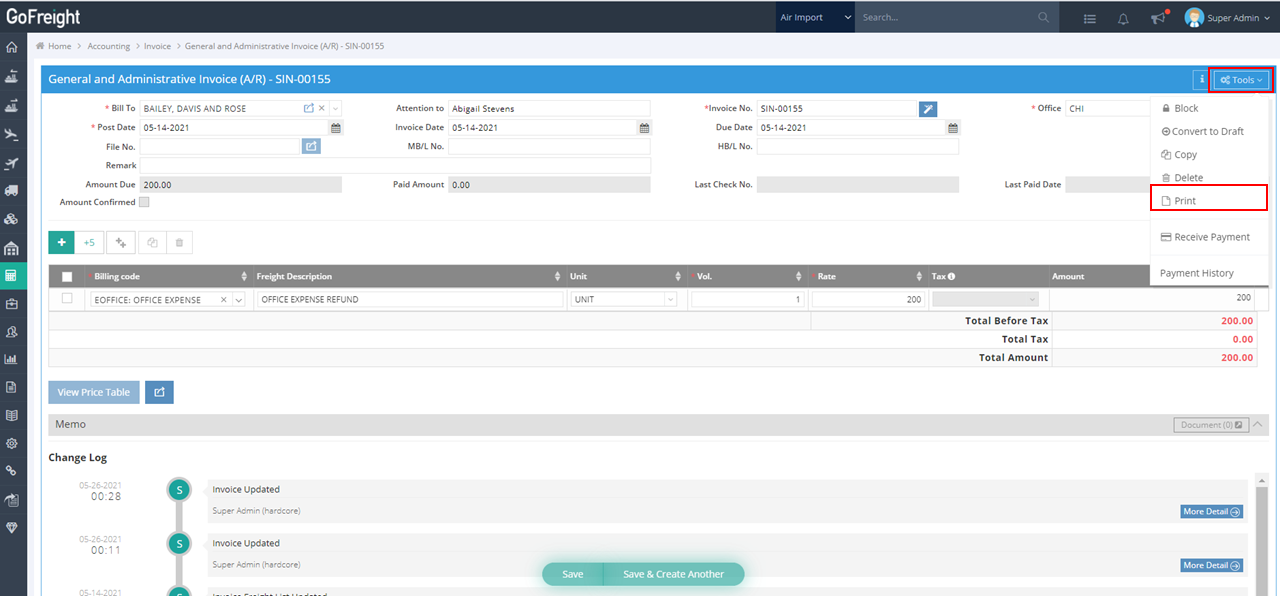Toggle the Amount Confirmed checkbox
1280x596 pixels.
click(x=144, y=202)
